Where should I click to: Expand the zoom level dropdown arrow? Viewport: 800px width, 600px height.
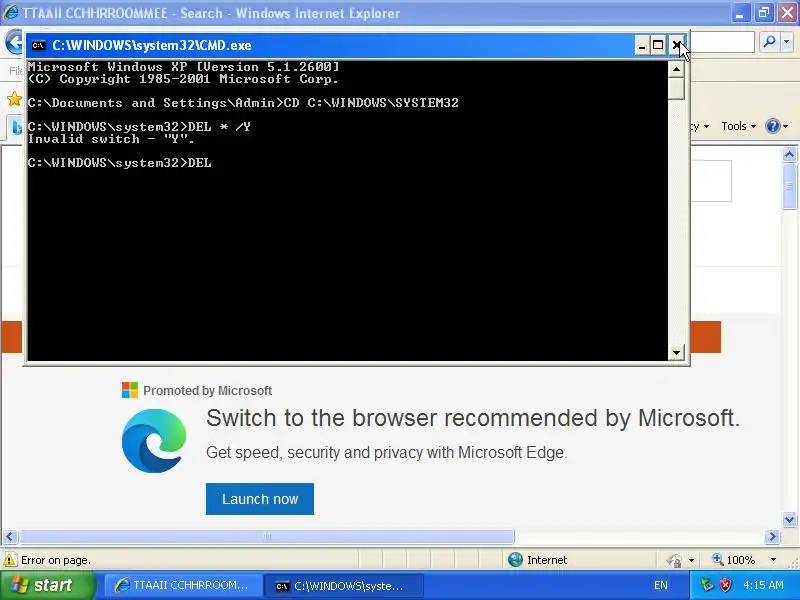pyautogui.click(x=773, y=560)
